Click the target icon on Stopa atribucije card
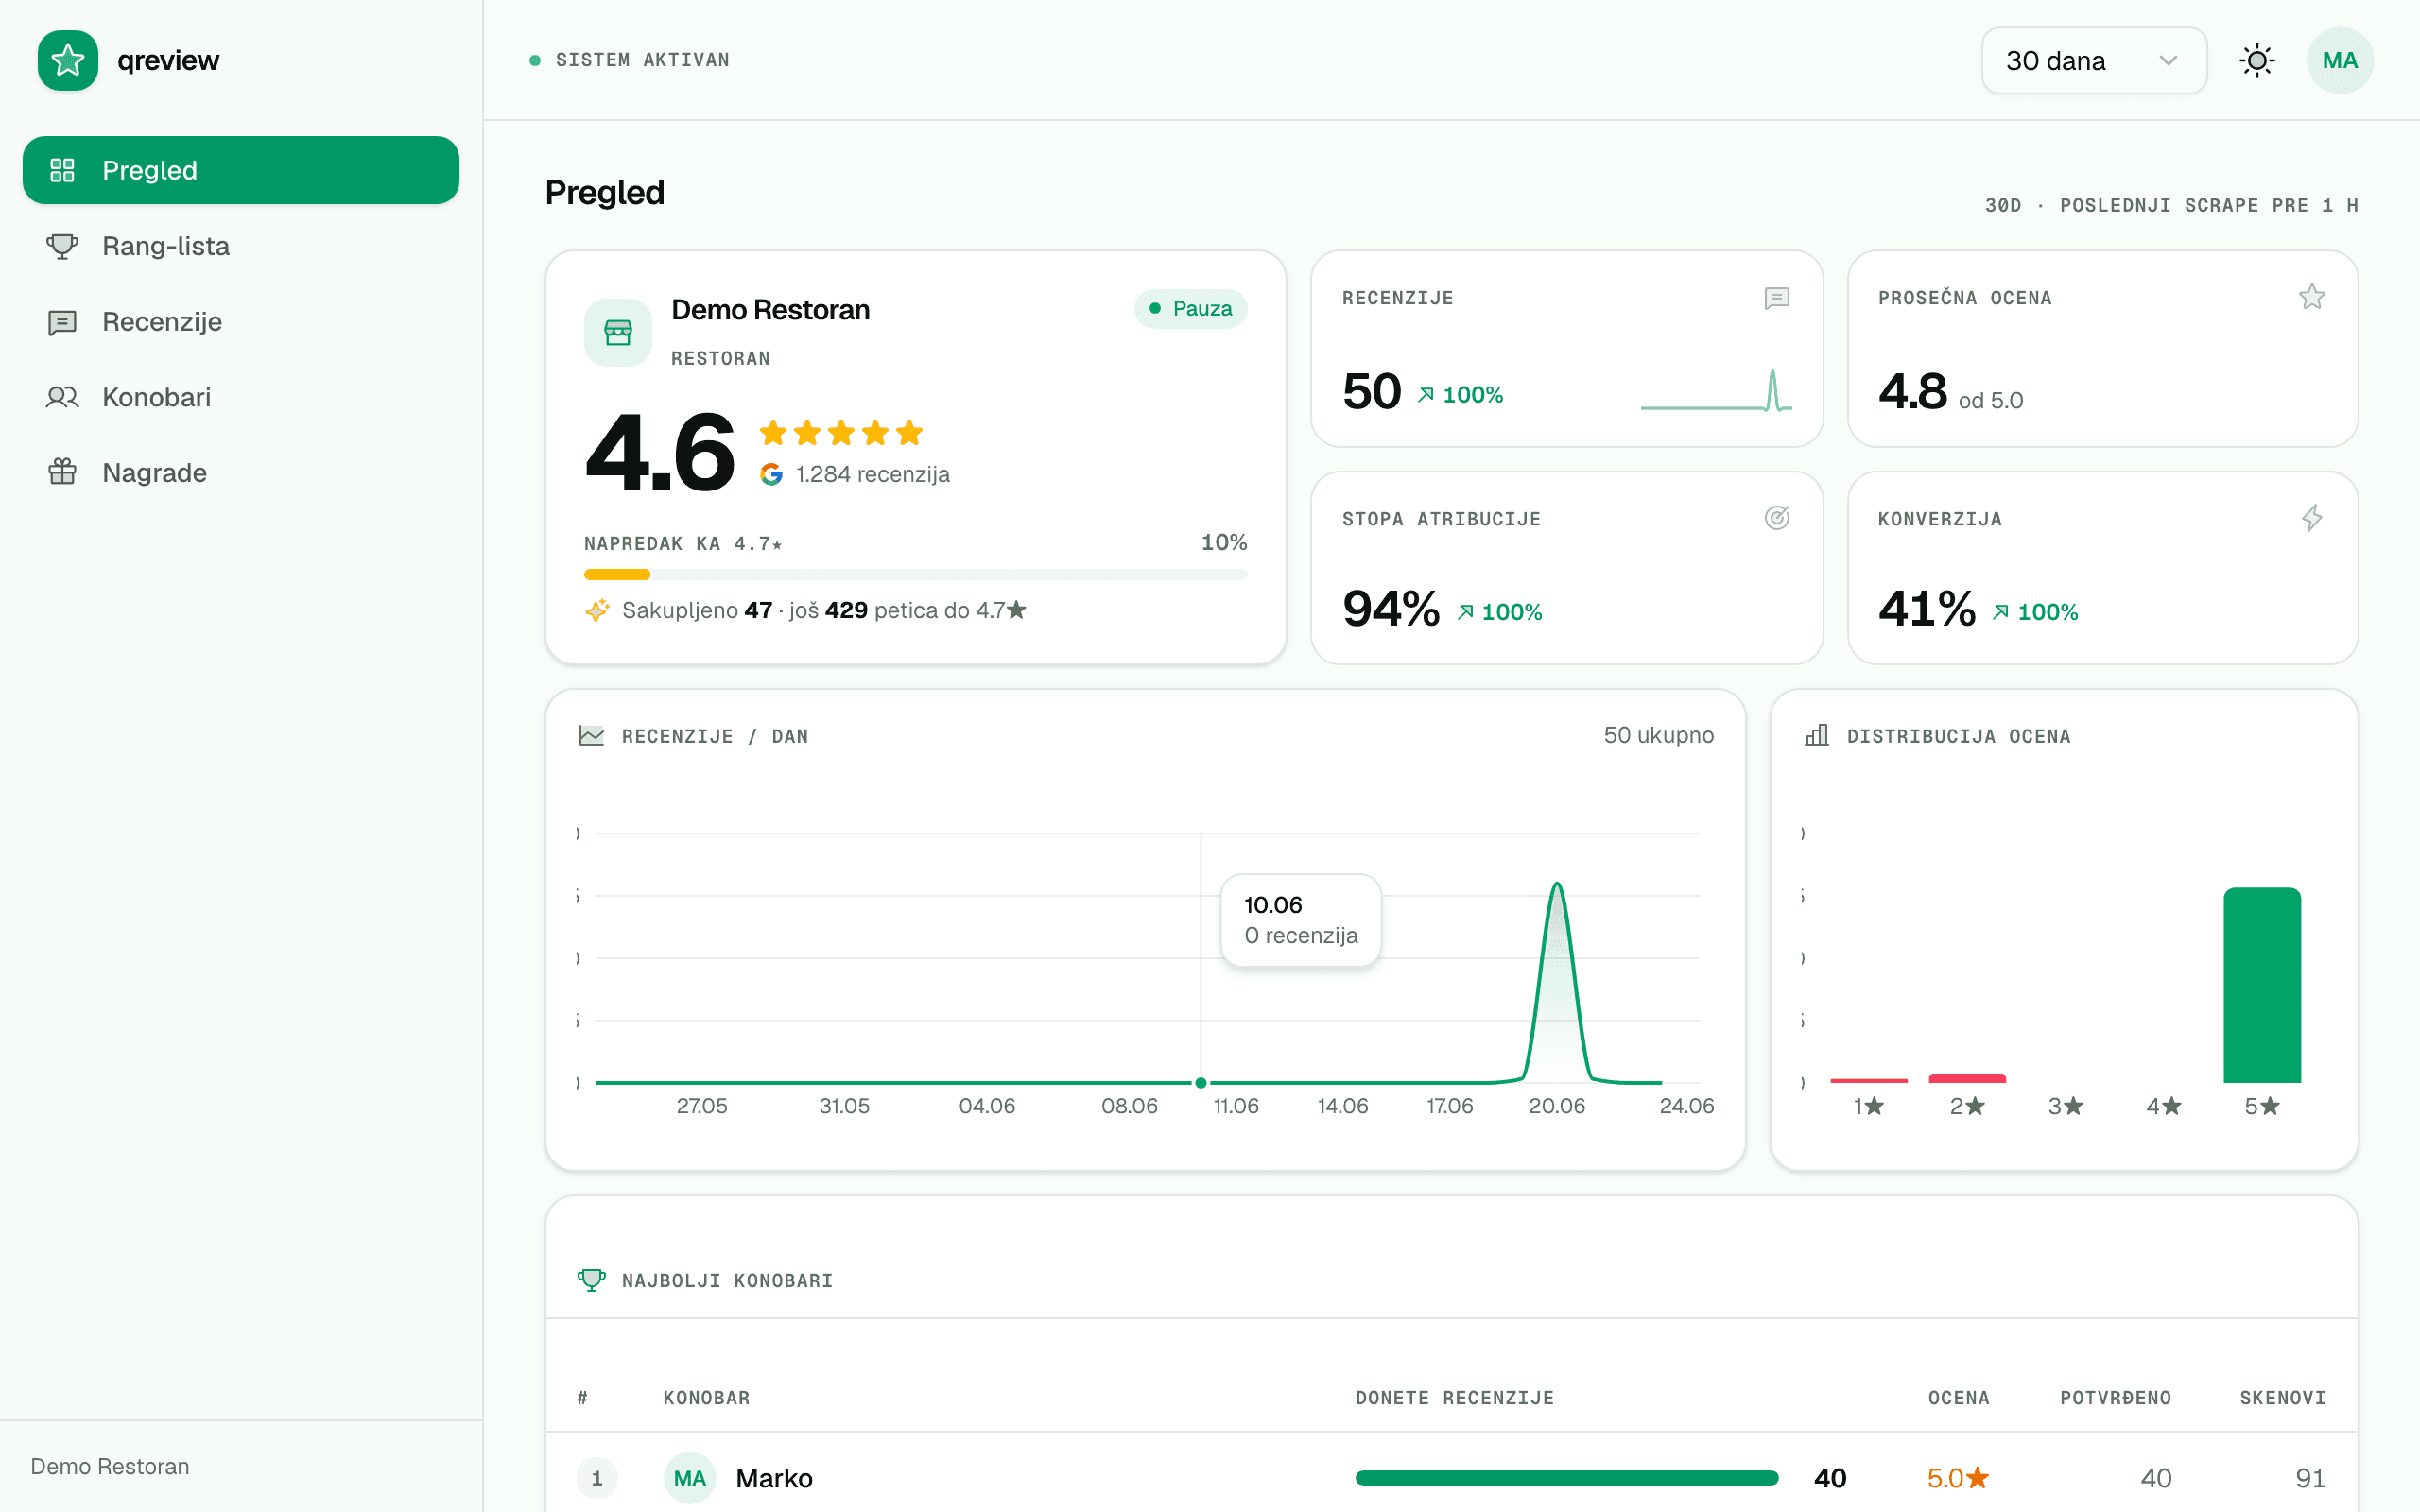The width and height of the screenshot is (2420, 1512). (x=1777, y=518)
